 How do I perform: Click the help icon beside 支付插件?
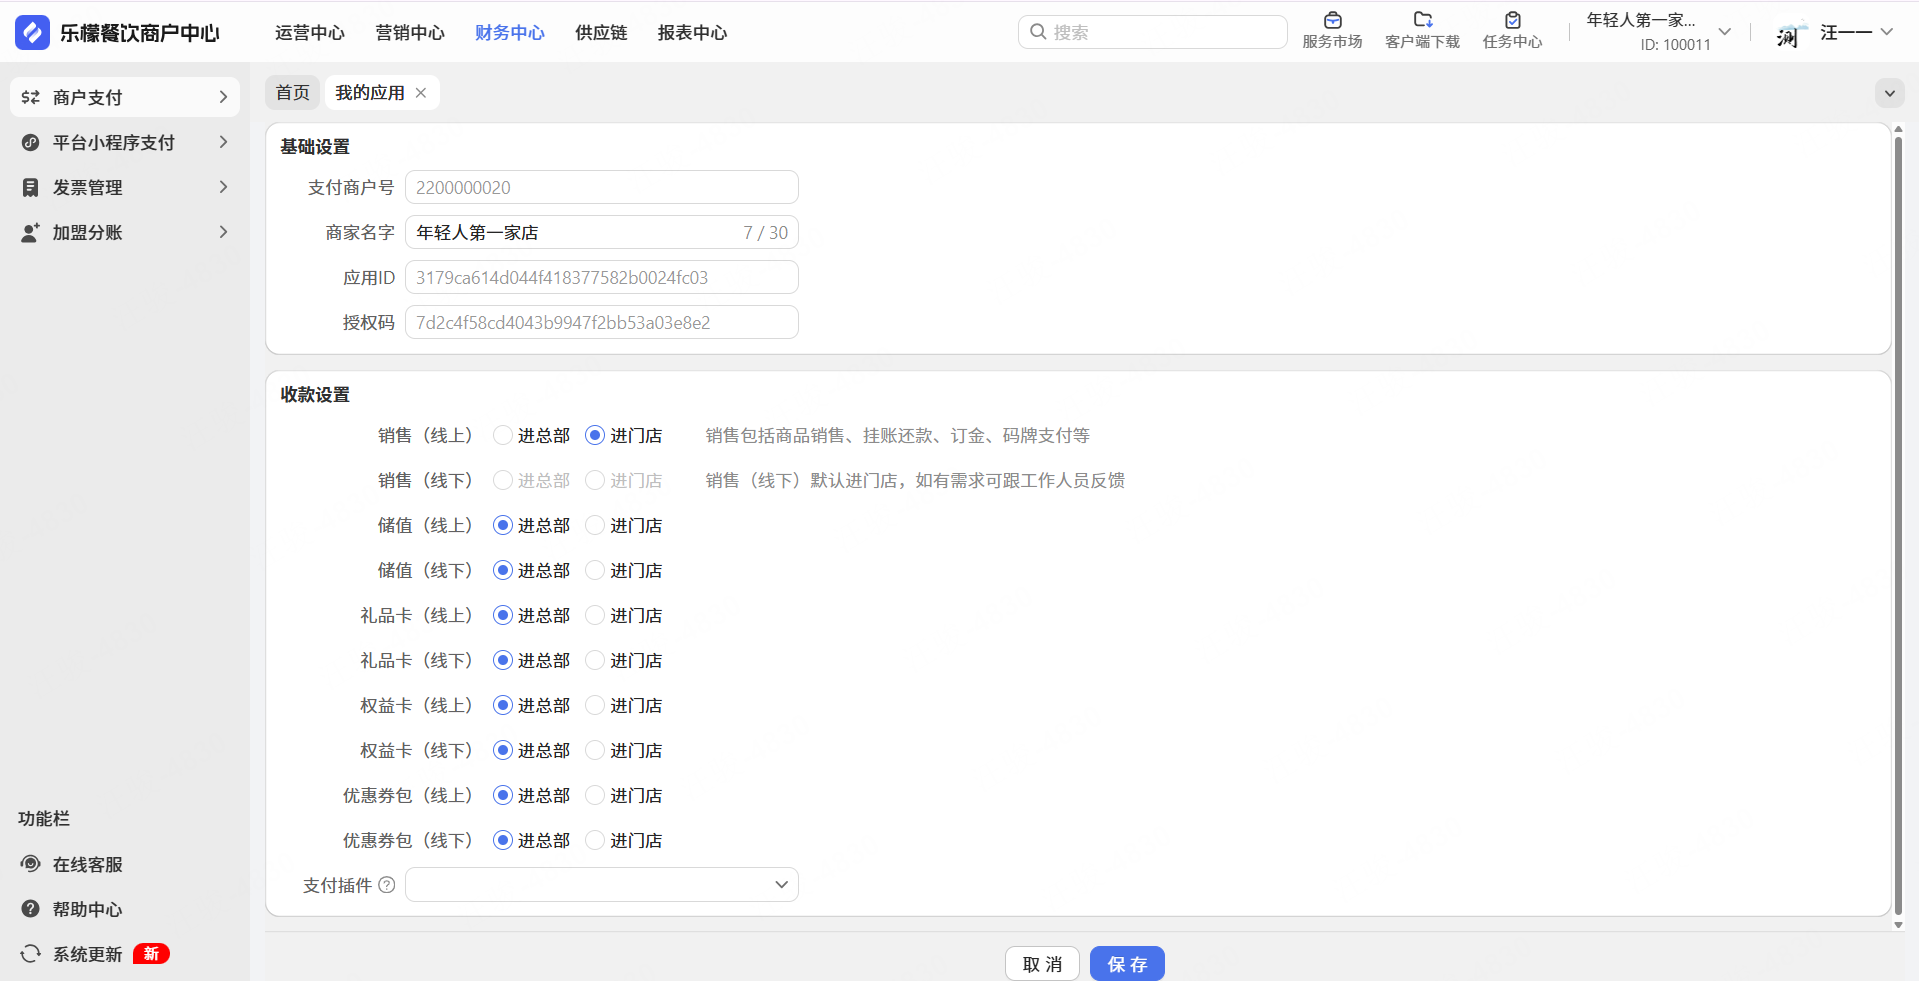coord(387,885)
